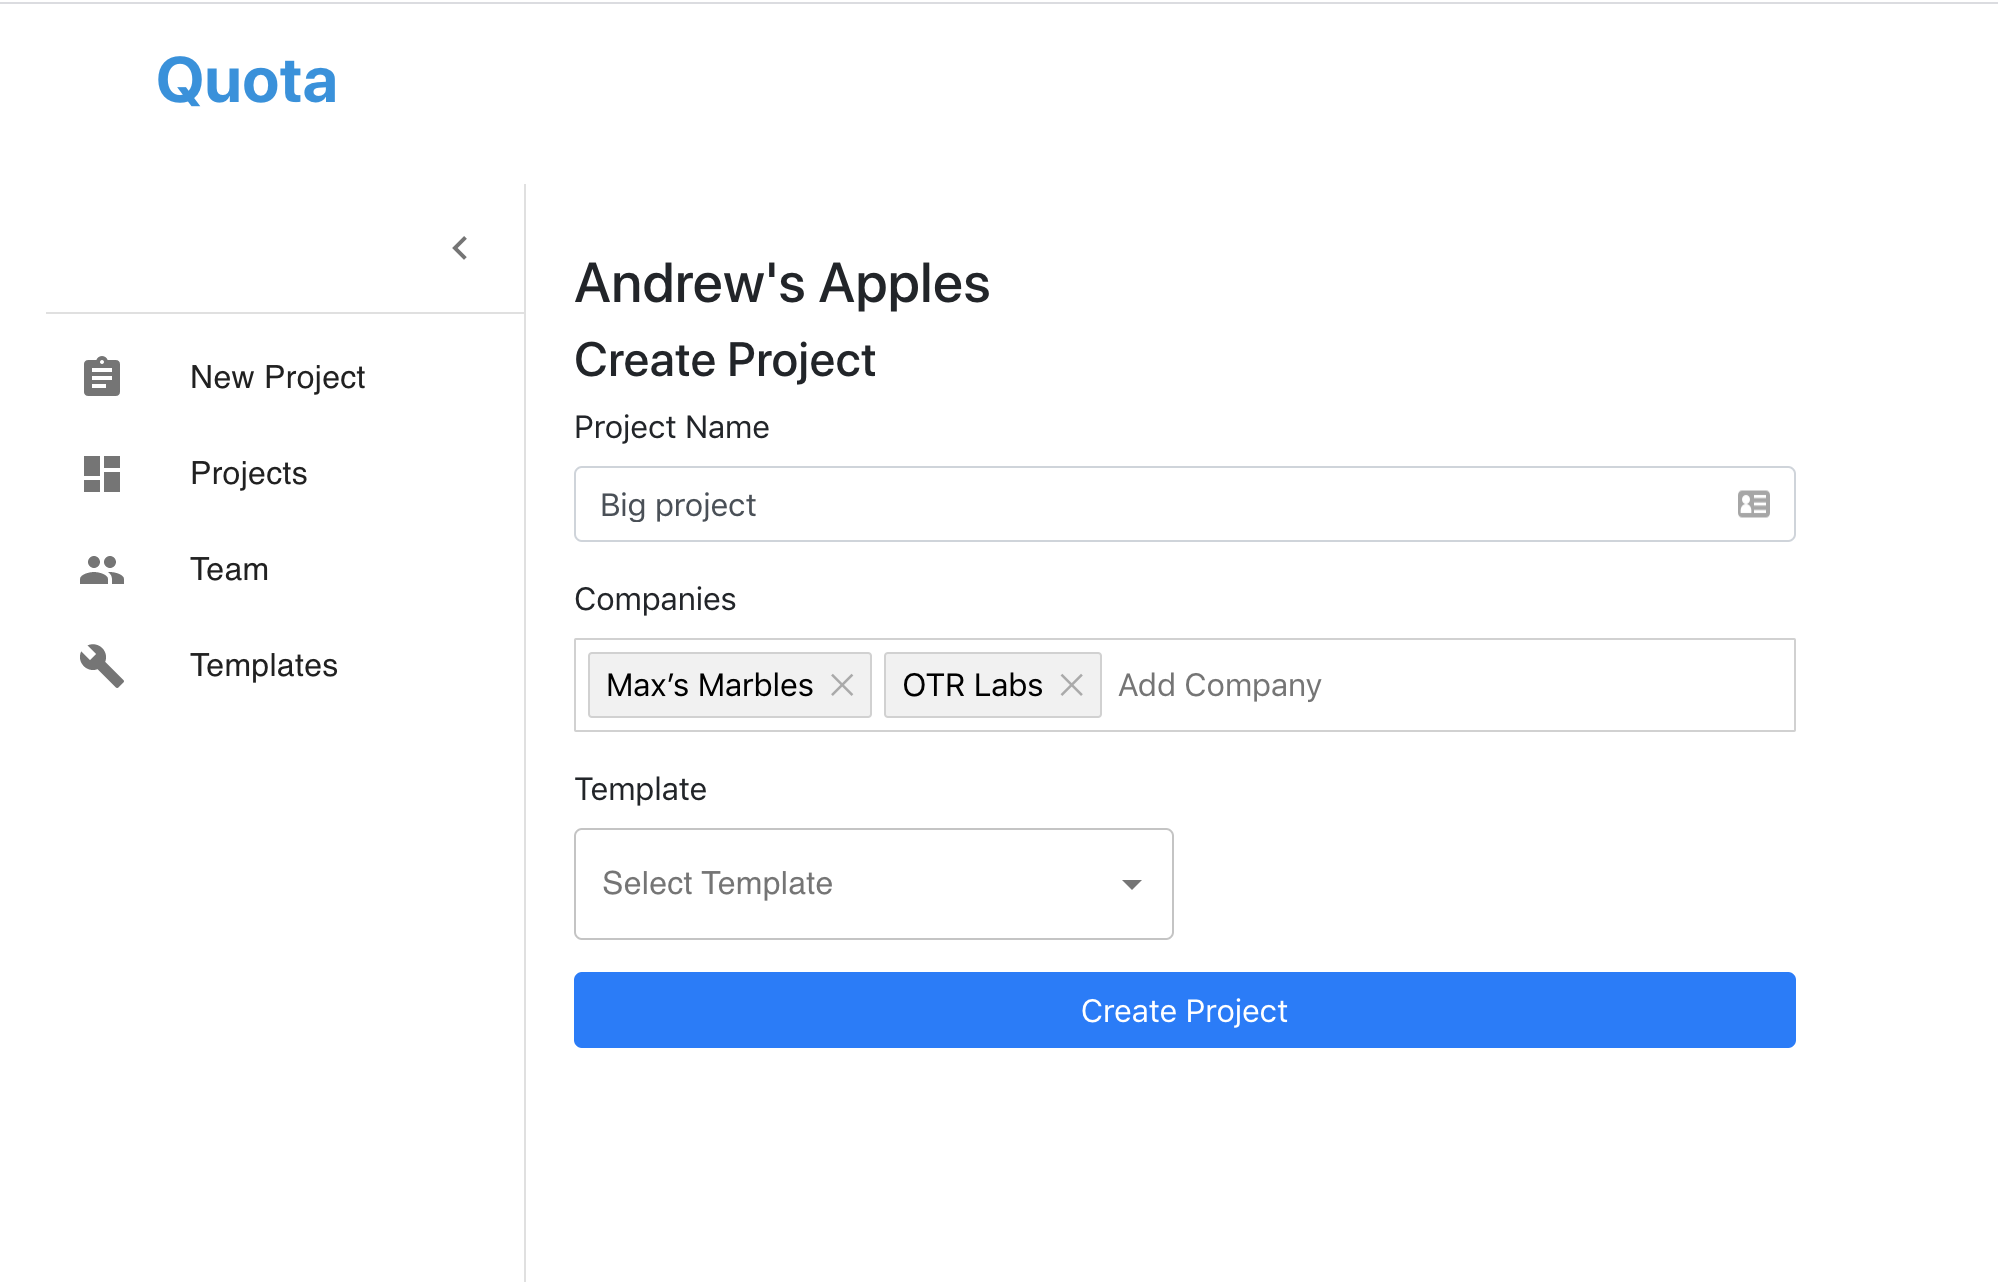Open the Team menu item

coord(229,569)
